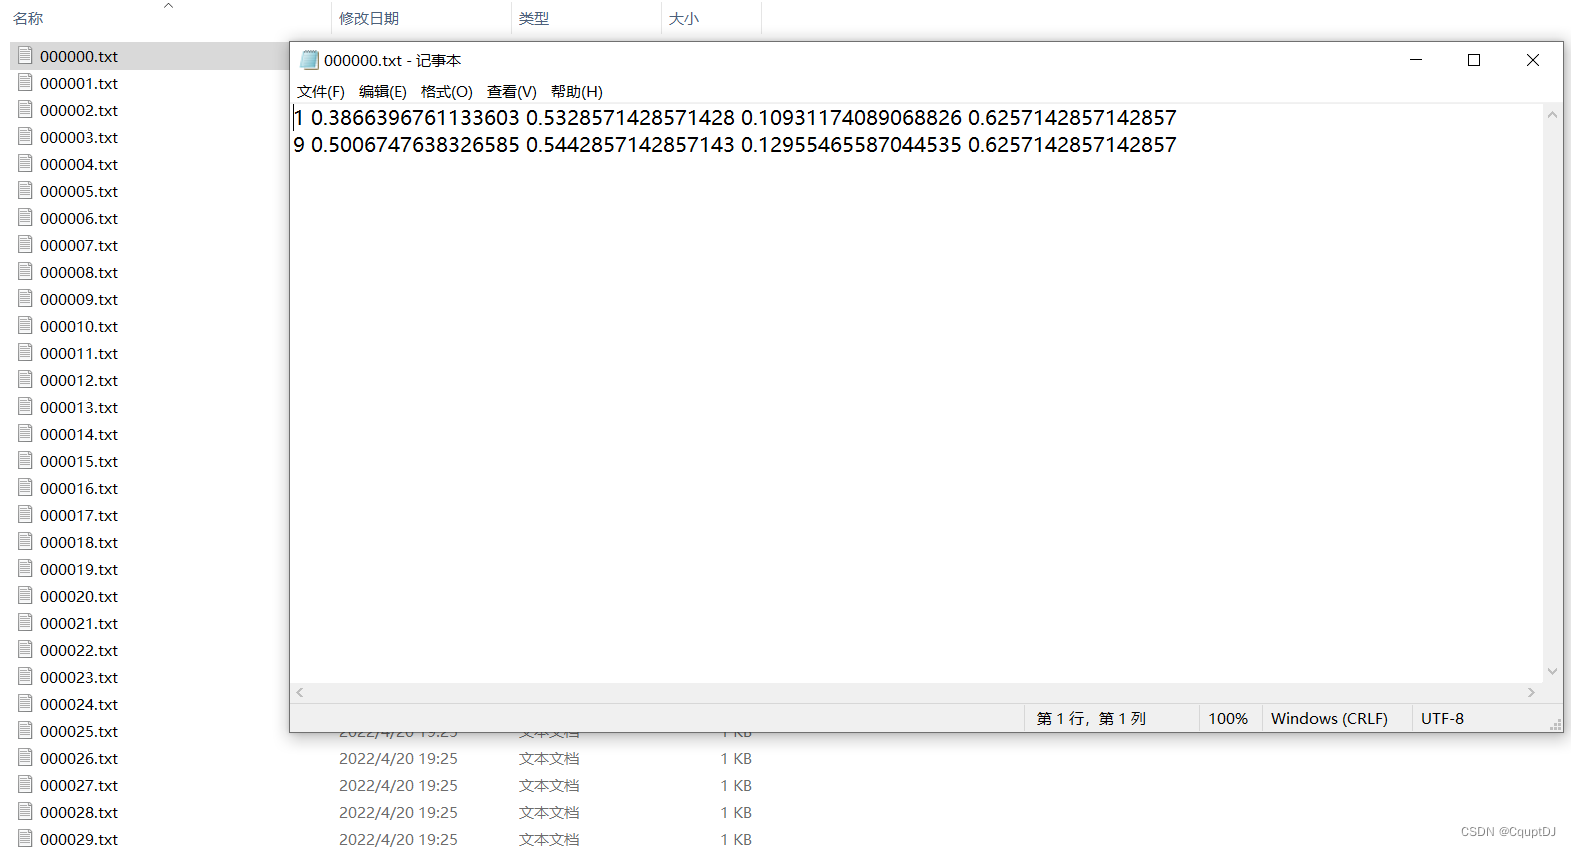Sort Explorer files by 名称 column header
The image size is (1571, 848).
28,19
